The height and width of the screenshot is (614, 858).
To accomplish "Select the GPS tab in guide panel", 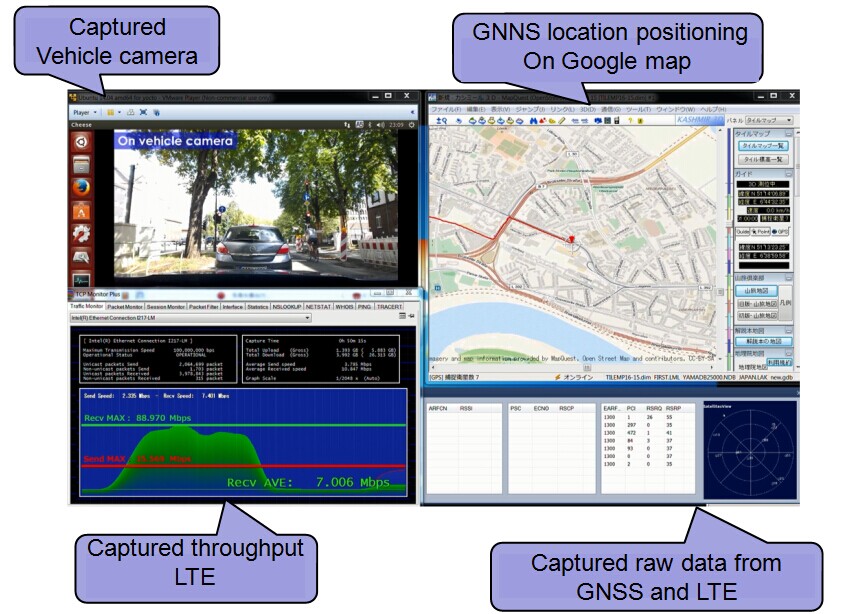I will tap(780, 232).
